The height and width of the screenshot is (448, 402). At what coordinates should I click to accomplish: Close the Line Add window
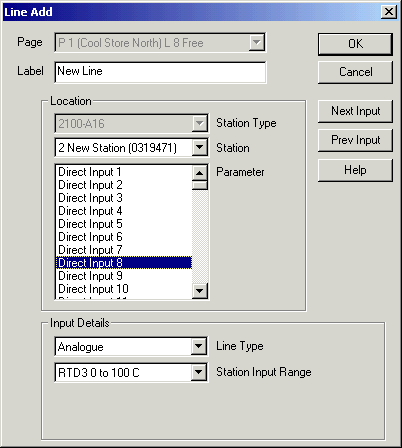(388, 12)
